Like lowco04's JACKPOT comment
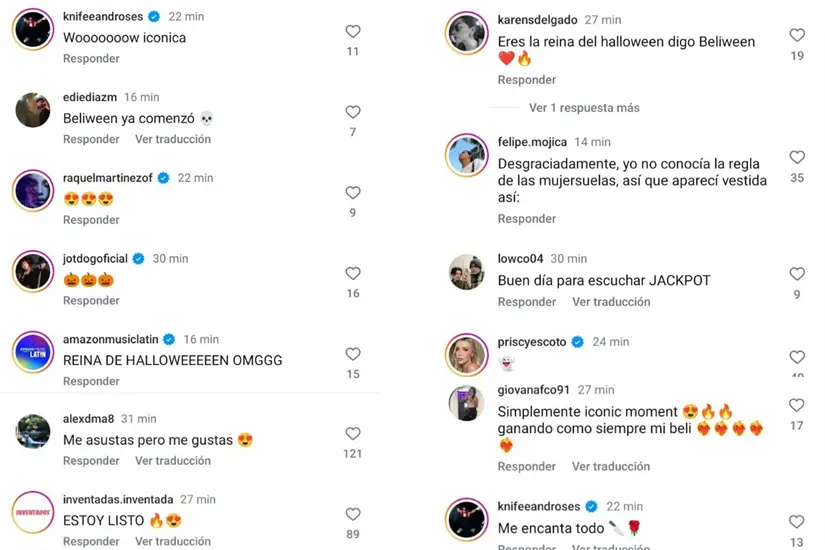This screenshot has width=825, height=550. 797,274
